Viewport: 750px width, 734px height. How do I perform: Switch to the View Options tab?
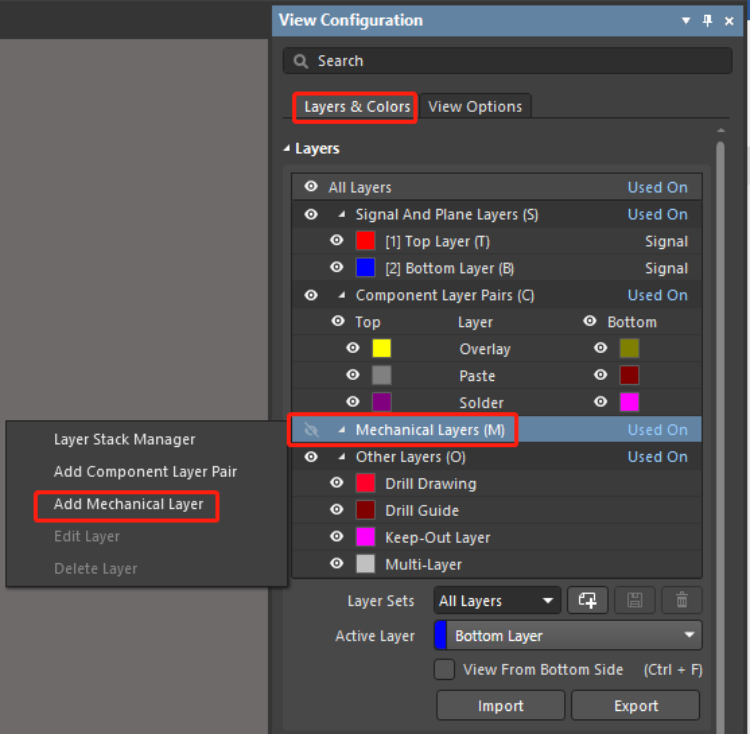[475, 106]
